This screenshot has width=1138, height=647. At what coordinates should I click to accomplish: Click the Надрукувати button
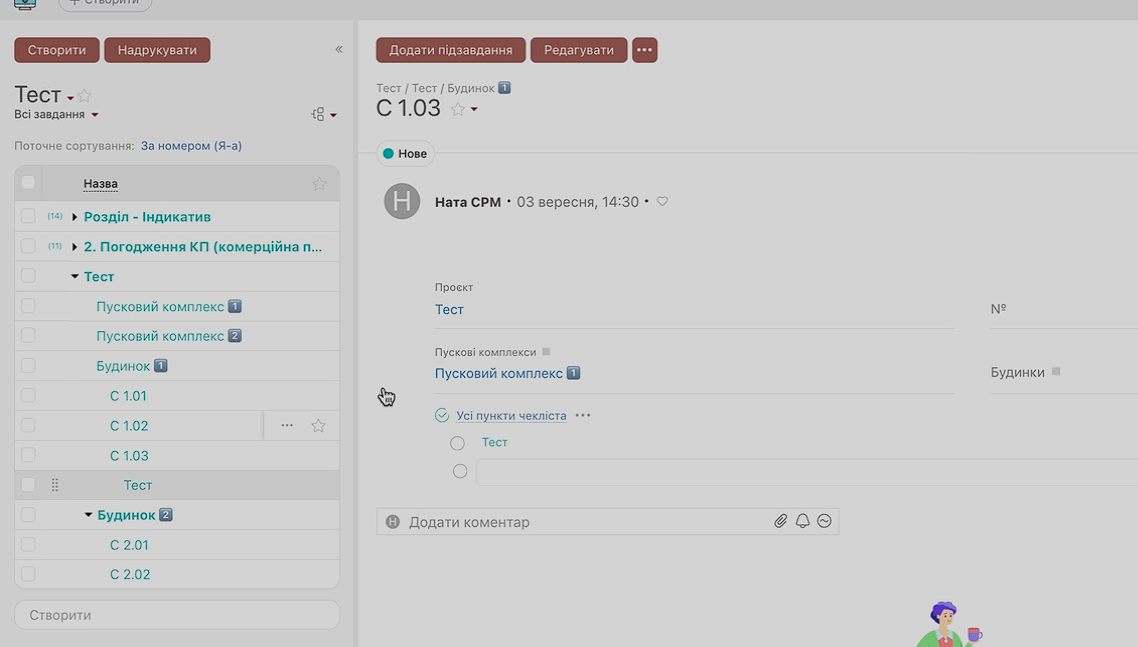[x=157, y=50]
